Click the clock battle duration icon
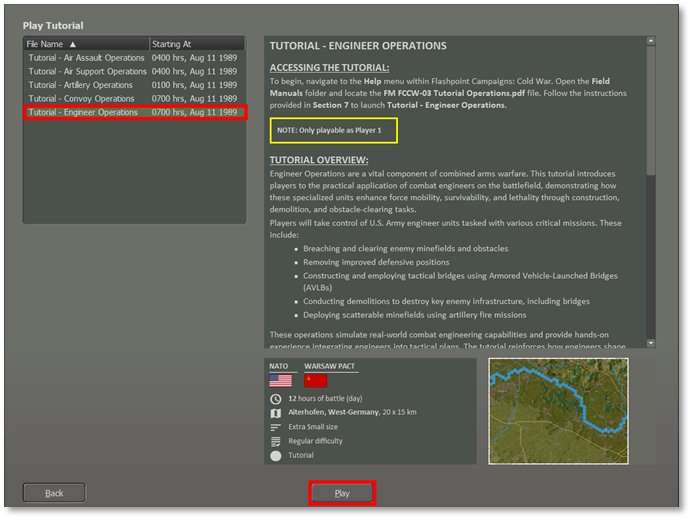 tap(276, 399)
